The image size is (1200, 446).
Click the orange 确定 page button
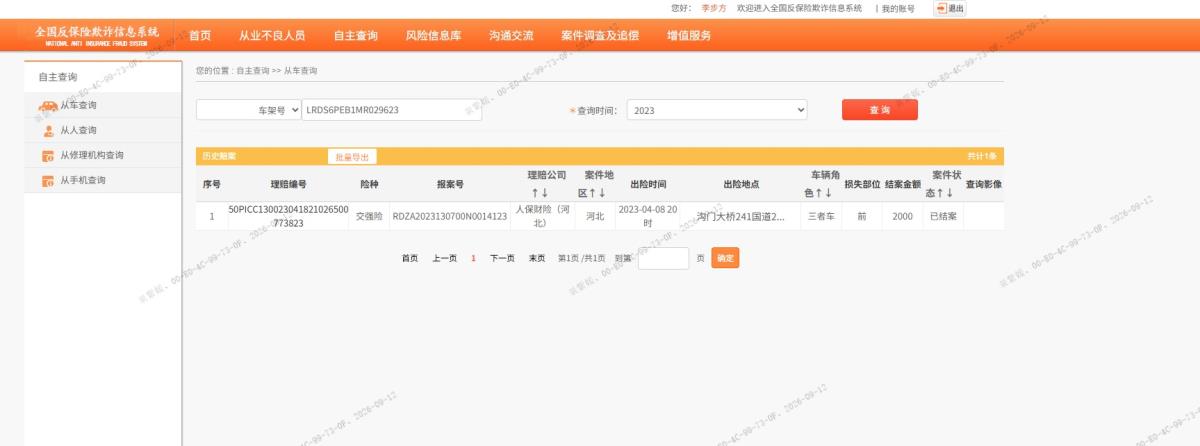[725, 258]
